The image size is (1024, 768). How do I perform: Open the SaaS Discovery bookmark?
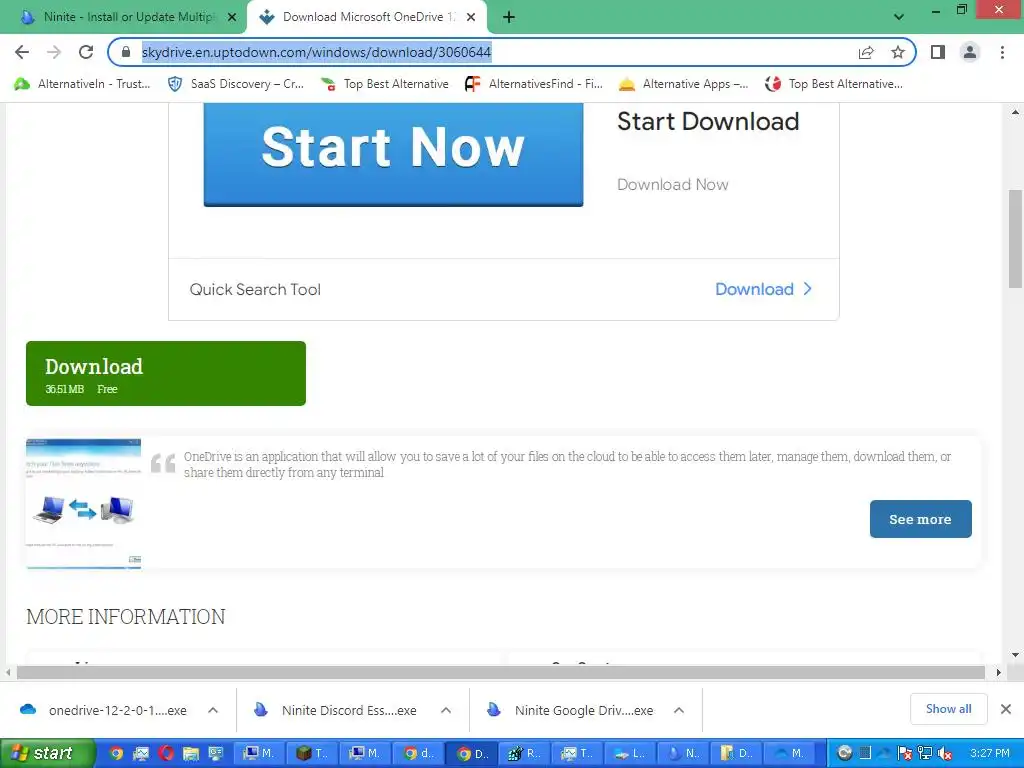[x=236, y=84]
